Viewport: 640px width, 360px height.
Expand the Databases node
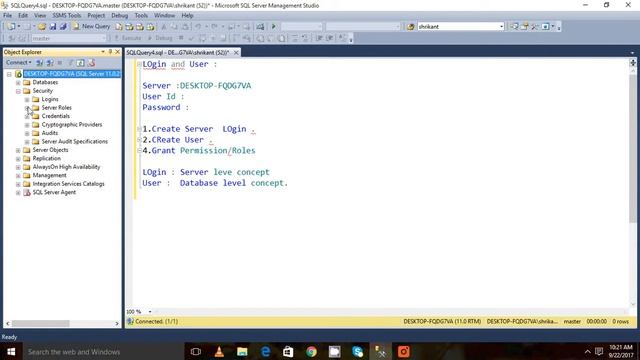18,82
